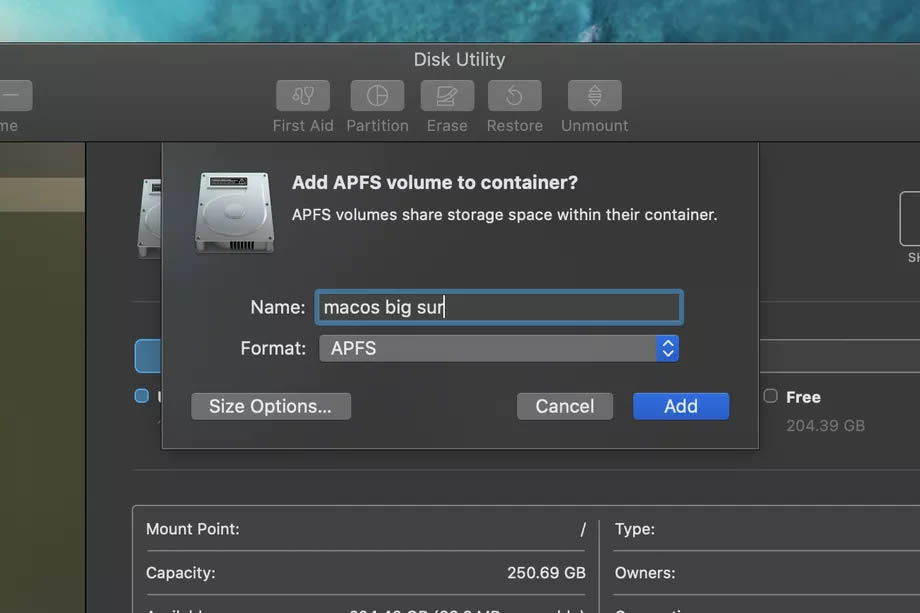
Task: Cancel adding the APFS volume
Action: click(564, 406)
